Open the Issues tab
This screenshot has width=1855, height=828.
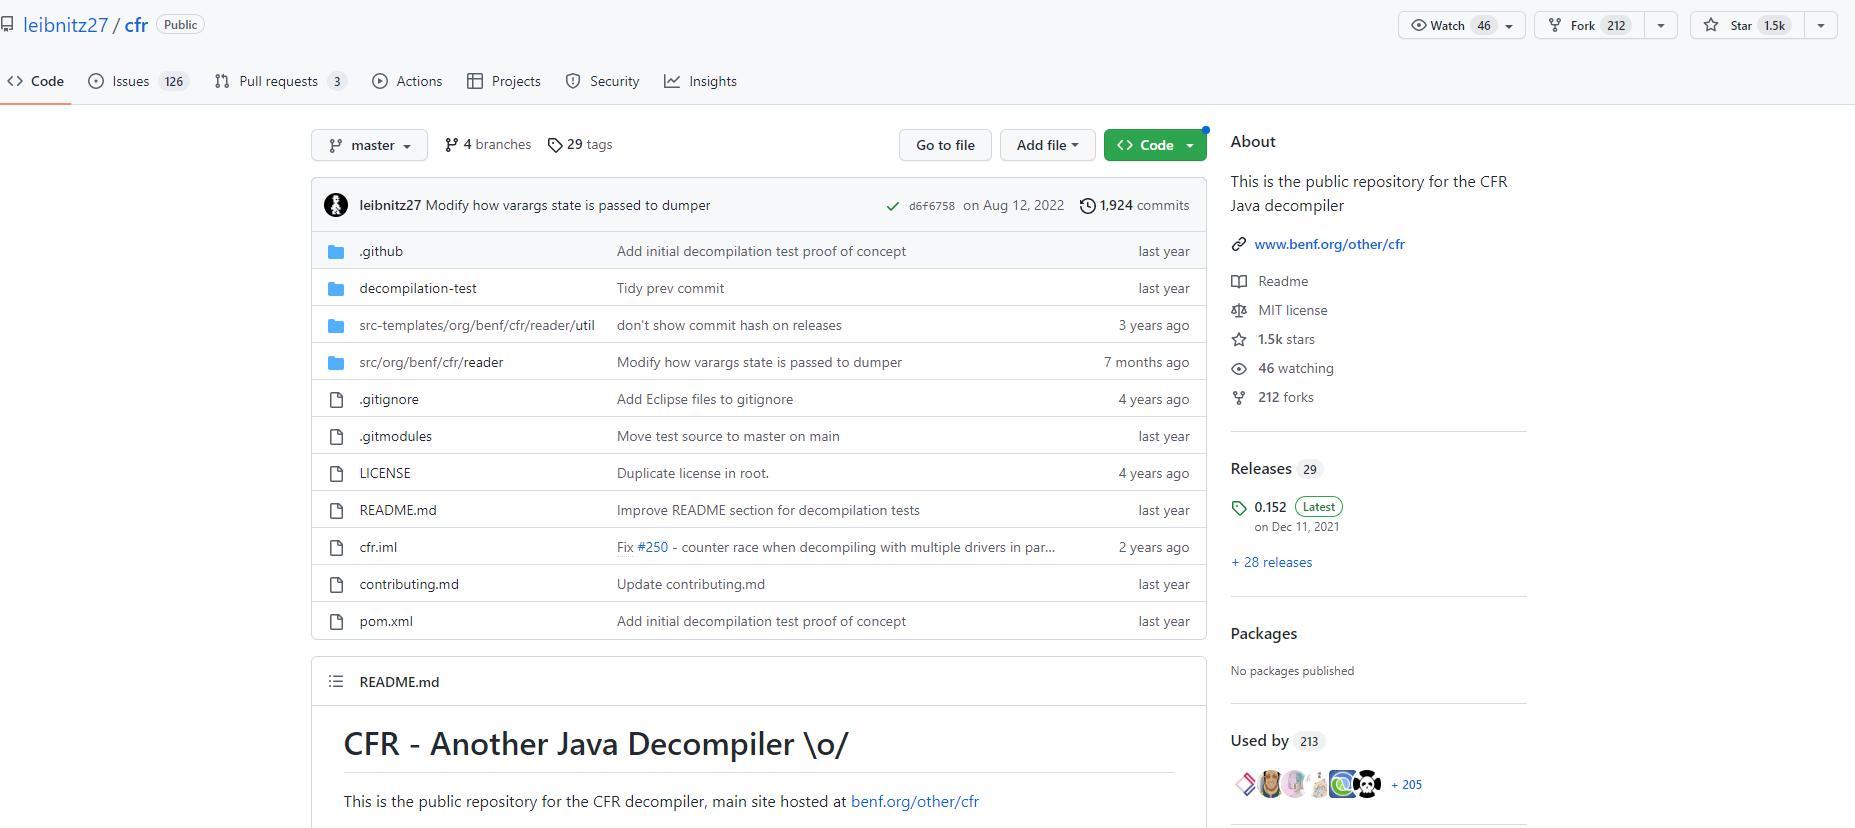(x=137, y=81)
